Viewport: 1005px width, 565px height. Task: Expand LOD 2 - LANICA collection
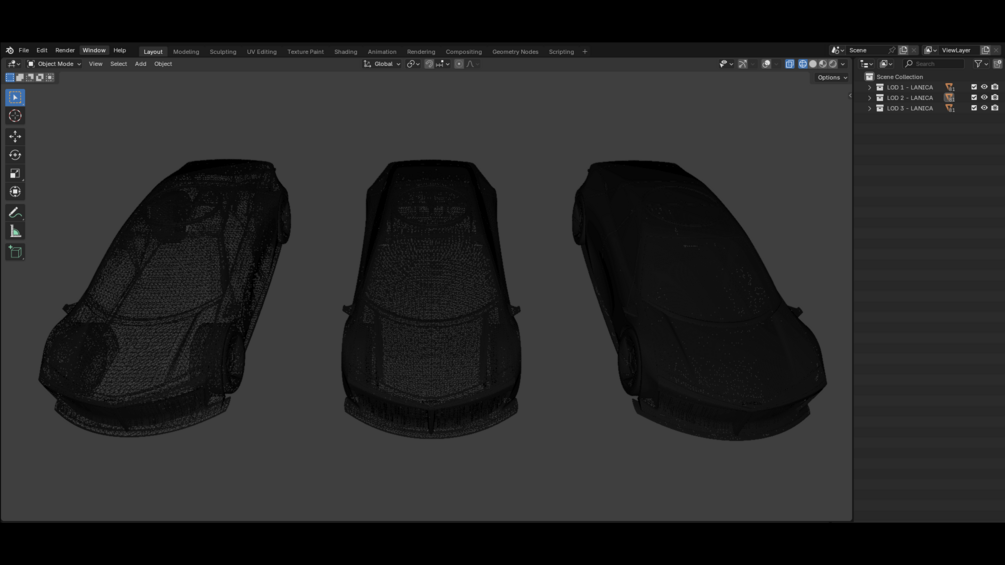pyautogui.click(x=870, y=98)
